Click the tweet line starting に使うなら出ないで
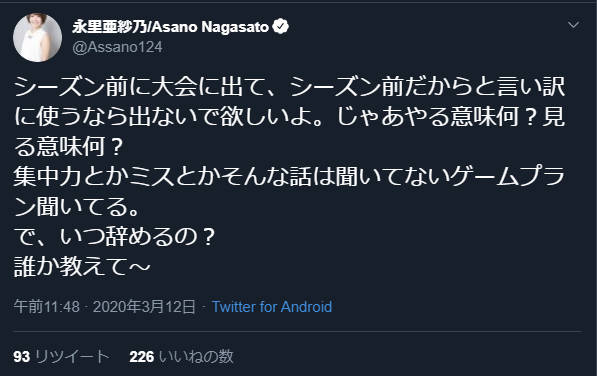Viewport: 597px width, 376px height. 289,116
